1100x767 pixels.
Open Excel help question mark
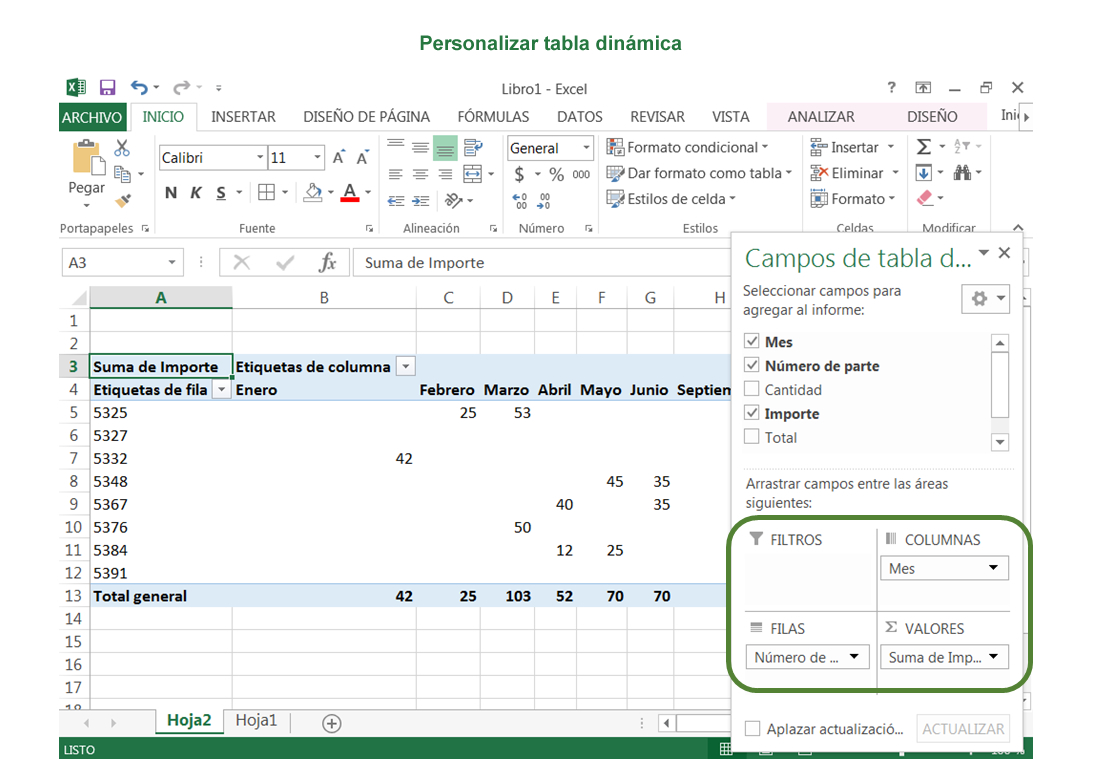click(891, 88)
